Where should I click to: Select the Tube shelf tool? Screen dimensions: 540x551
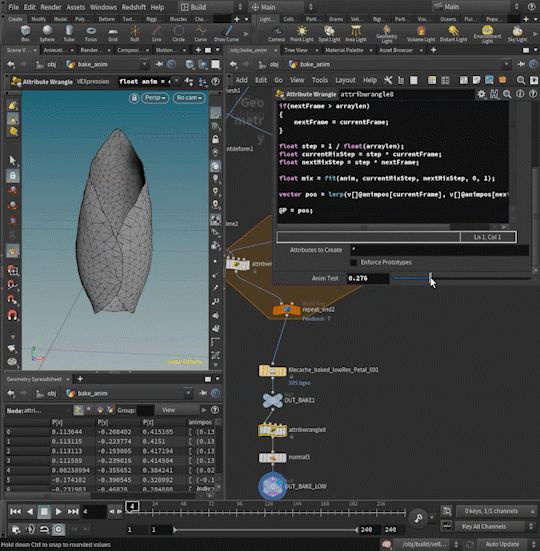pyautogui.click(x=69, y=33)
